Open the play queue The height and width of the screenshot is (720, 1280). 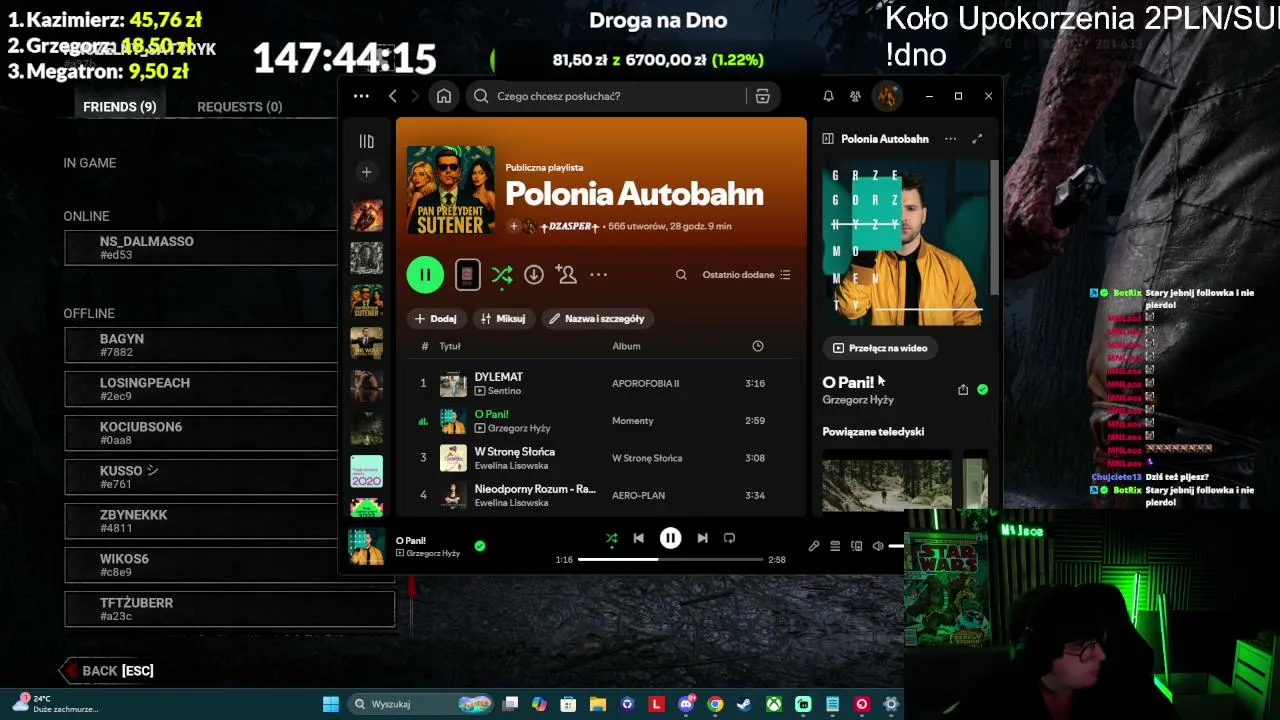[835, 546]
